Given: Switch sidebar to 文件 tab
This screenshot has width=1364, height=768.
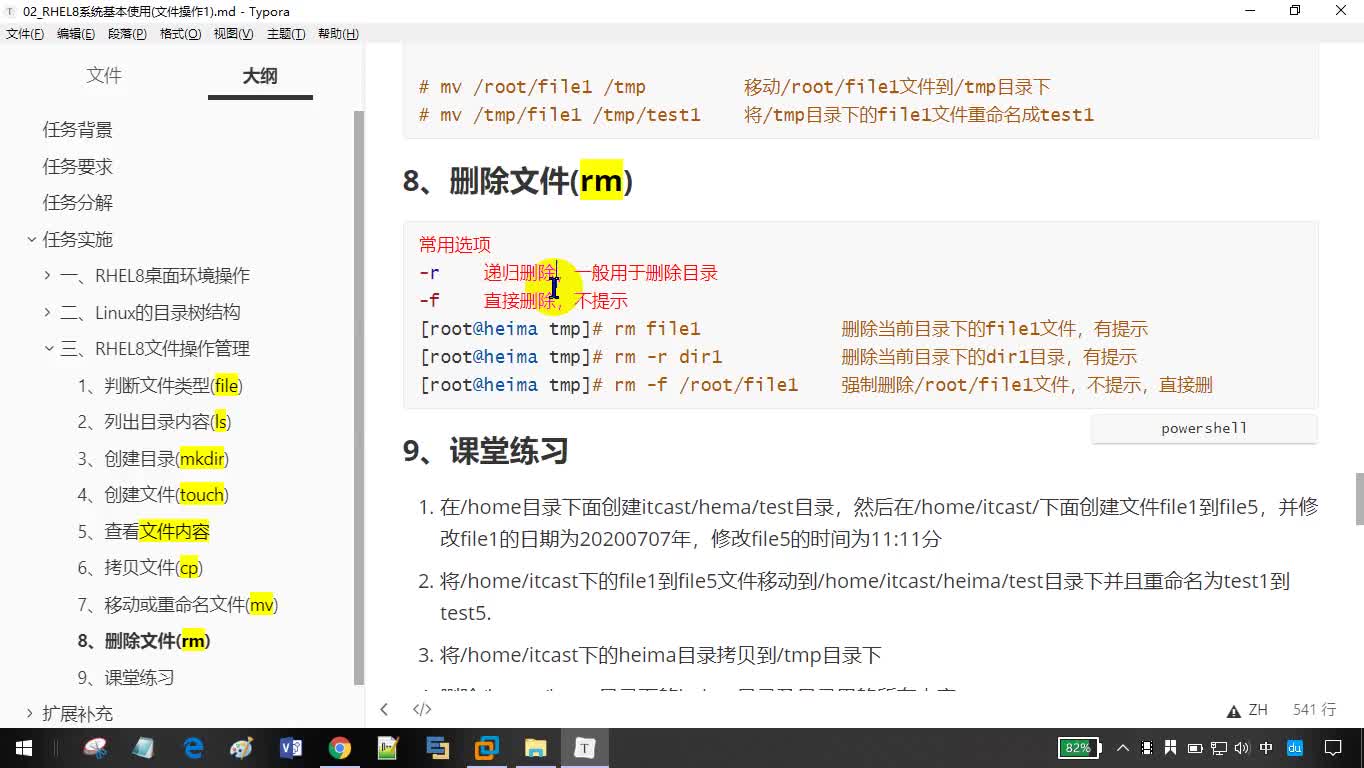Looking at the screenshot, I should pyautogui.click(x=104, y=76).
